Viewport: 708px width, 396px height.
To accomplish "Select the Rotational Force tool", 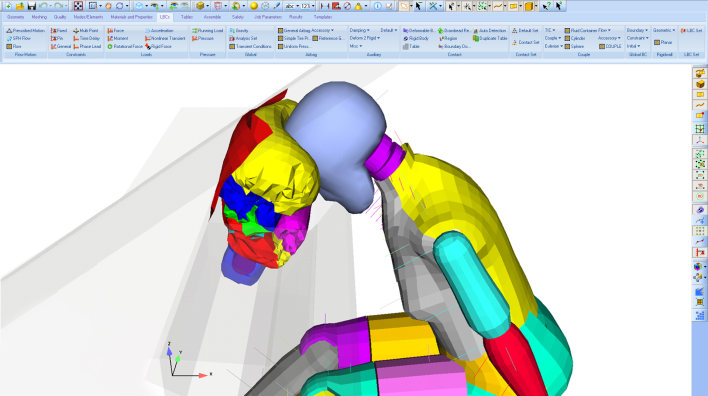I will 125,47.
